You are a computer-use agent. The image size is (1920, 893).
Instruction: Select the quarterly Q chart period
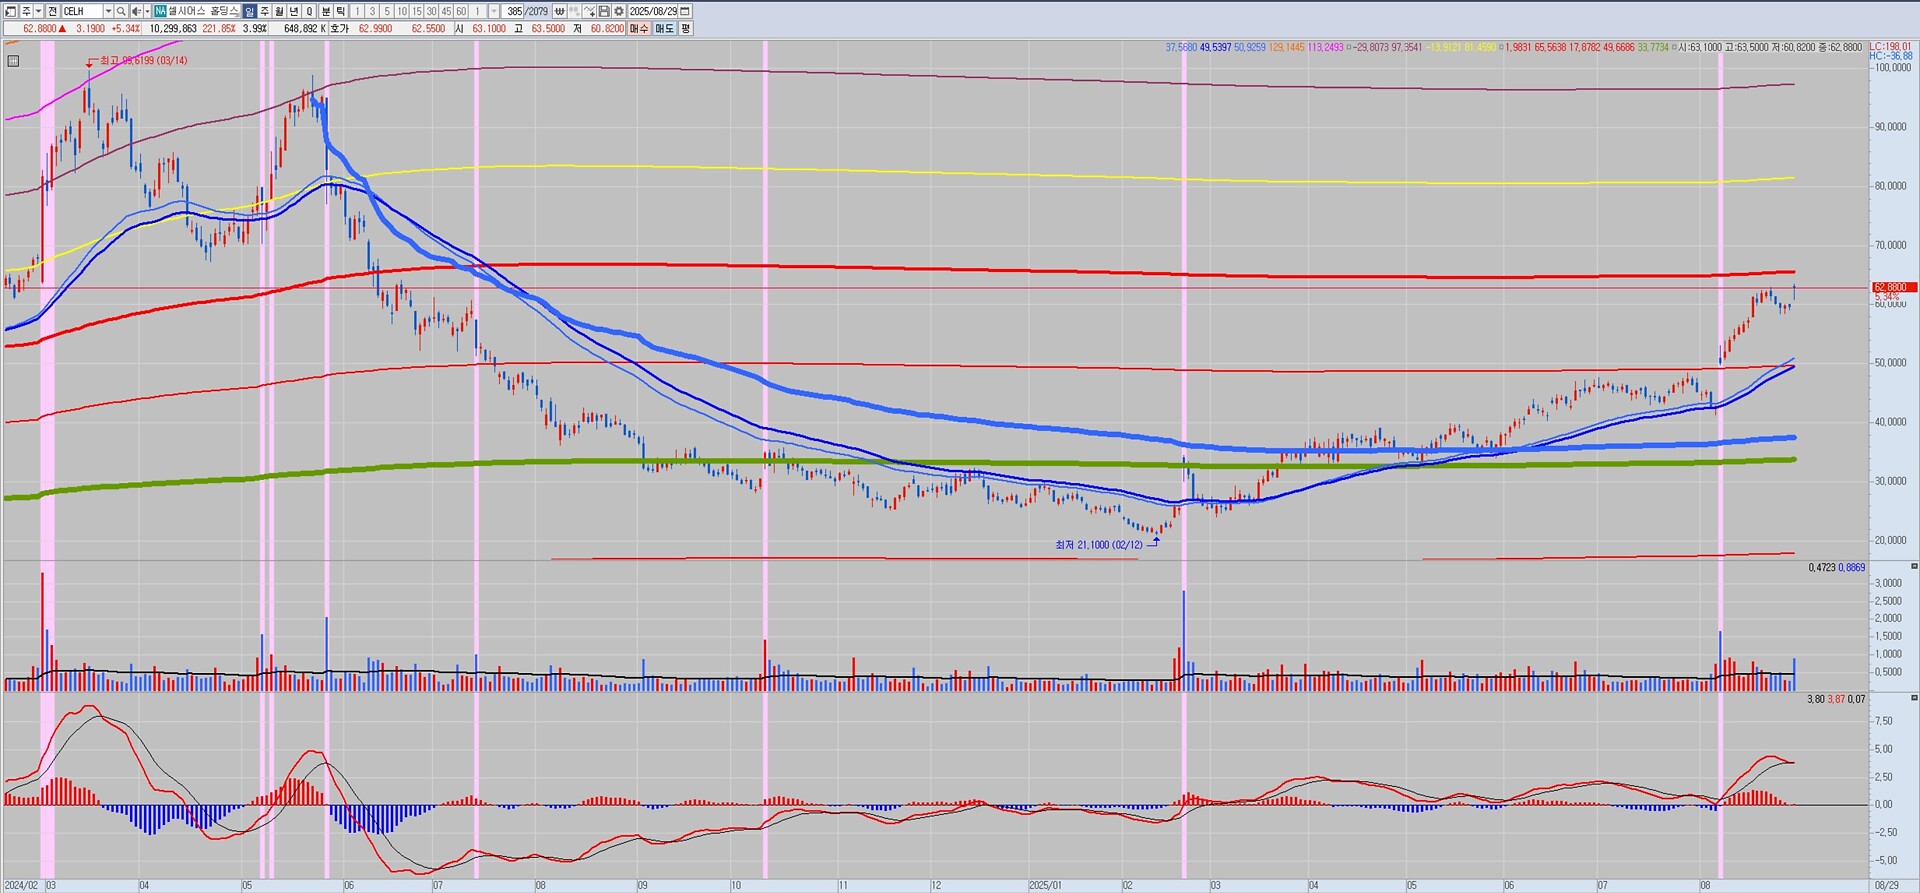[310, 11]
